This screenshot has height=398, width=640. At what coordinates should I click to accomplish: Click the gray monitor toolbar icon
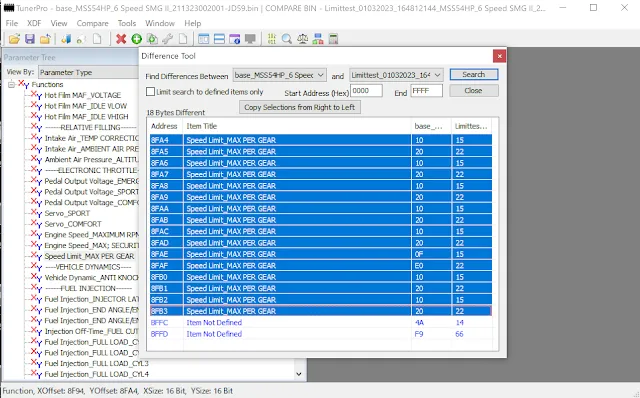click(250, 39)
